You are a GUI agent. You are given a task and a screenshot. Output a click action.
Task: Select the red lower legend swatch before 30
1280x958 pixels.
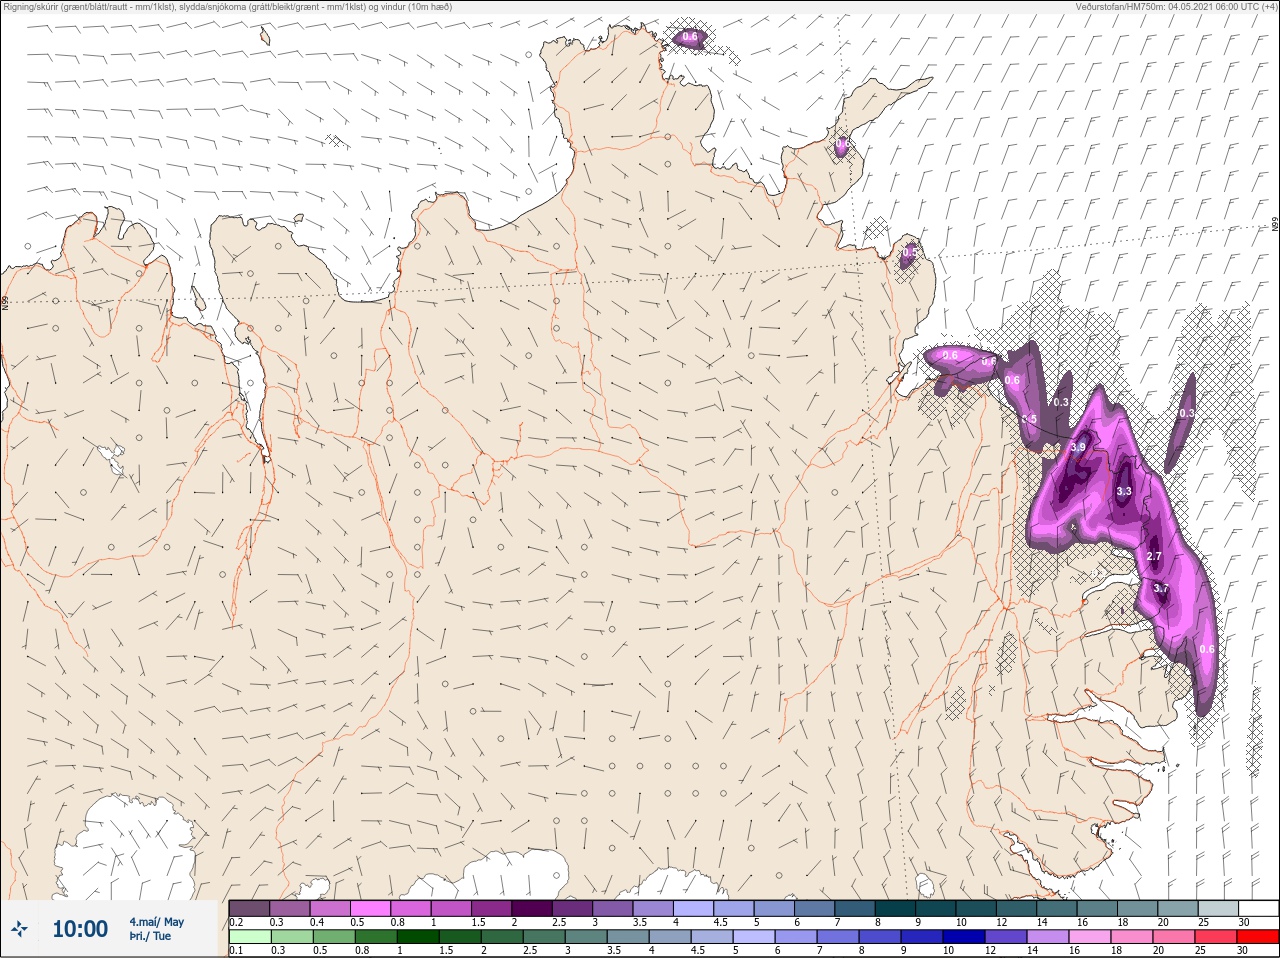pyautogui.click(x=1258, y=937)
